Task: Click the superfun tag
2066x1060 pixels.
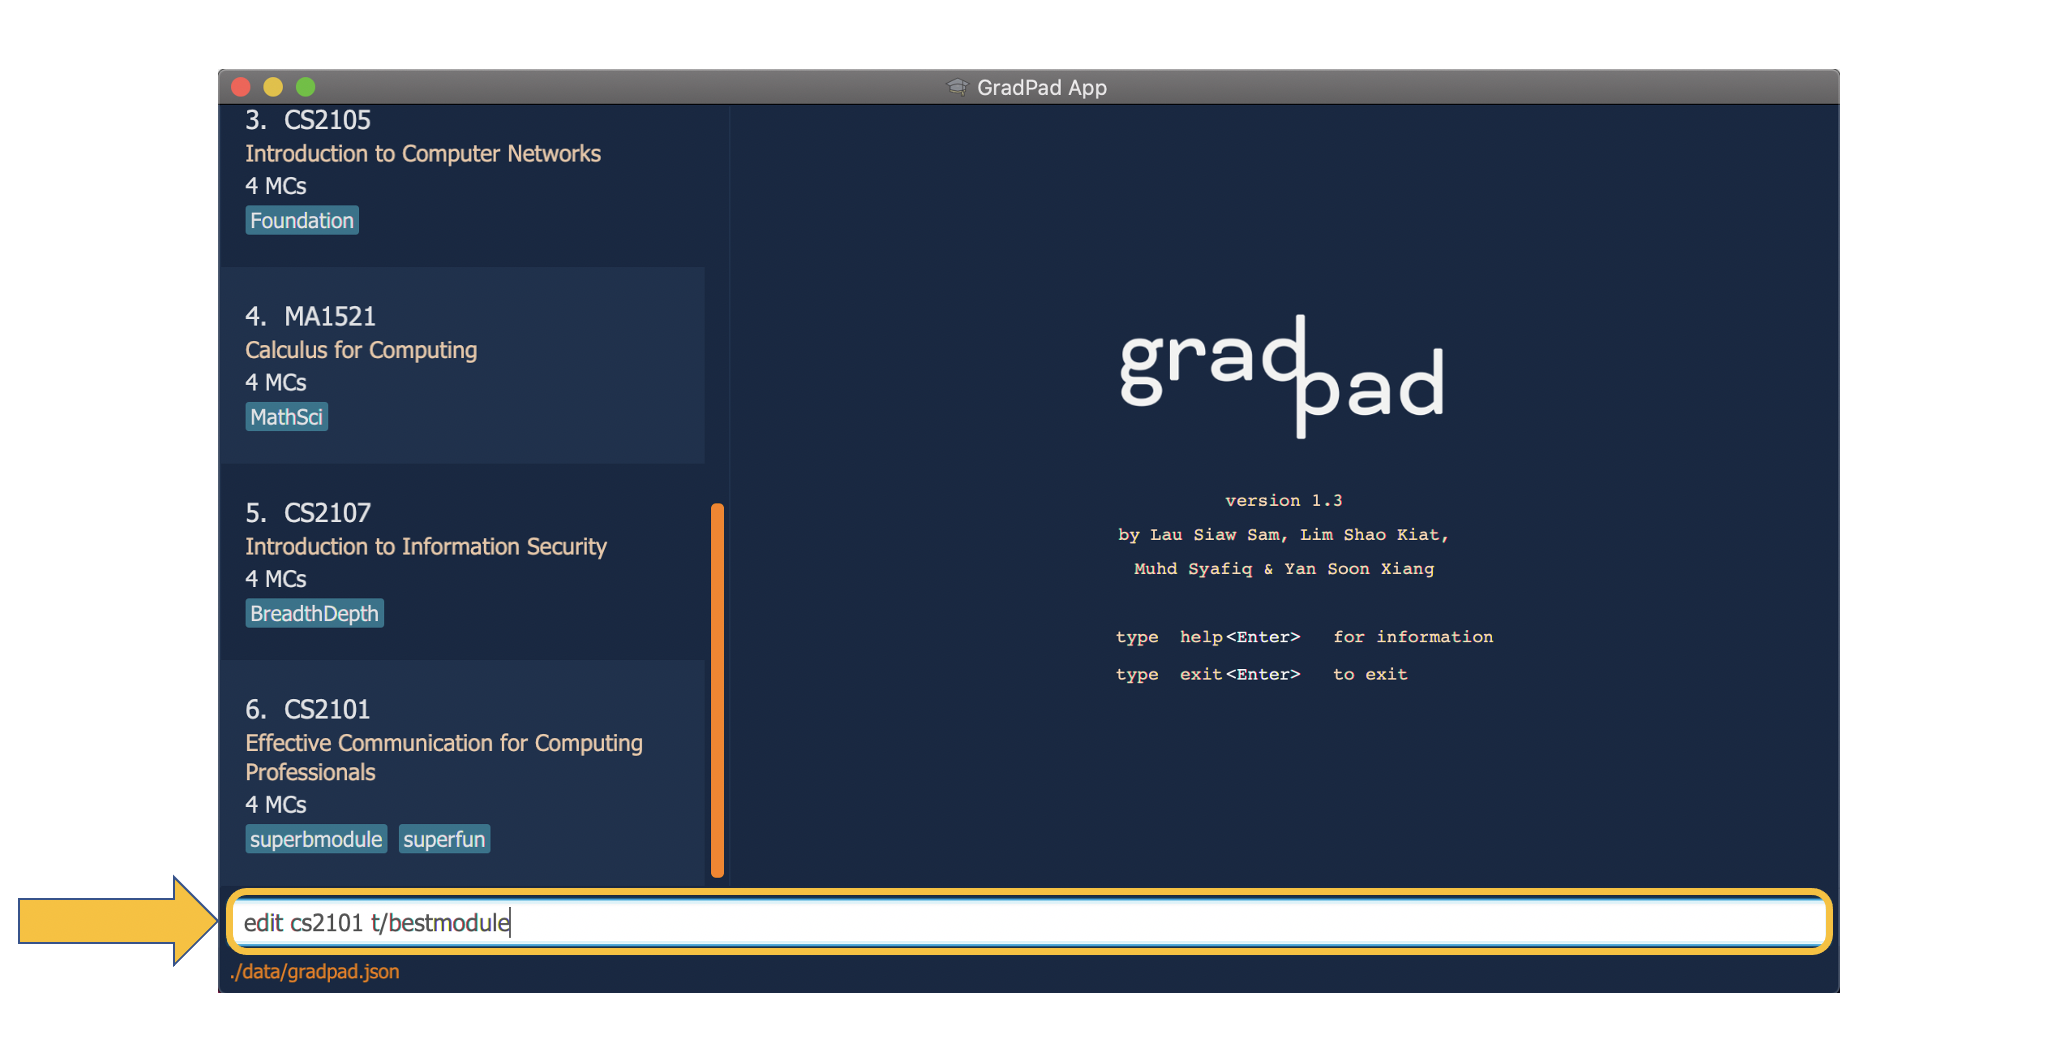Action: click(444, 839)
